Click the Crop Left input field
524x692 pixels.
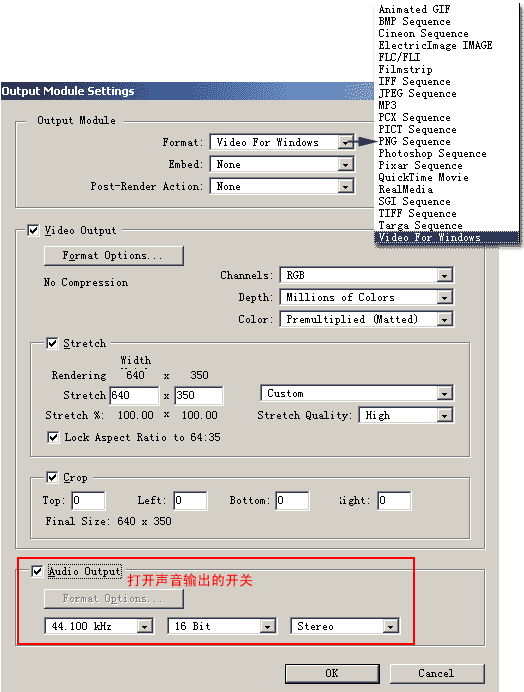pos(190,500)
